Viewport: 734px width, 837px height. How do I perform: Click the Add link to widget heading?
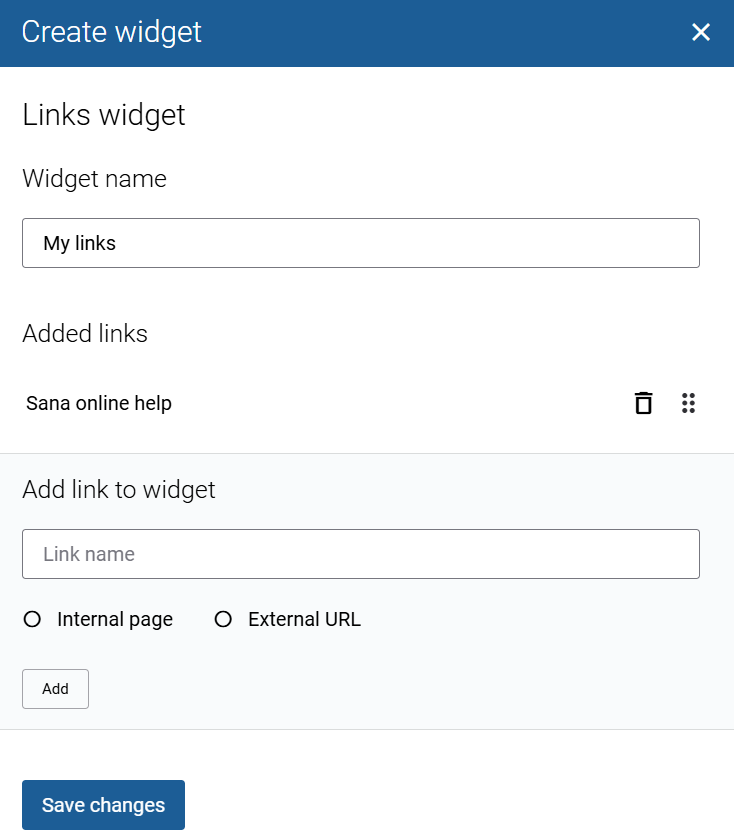coord(119,490)
